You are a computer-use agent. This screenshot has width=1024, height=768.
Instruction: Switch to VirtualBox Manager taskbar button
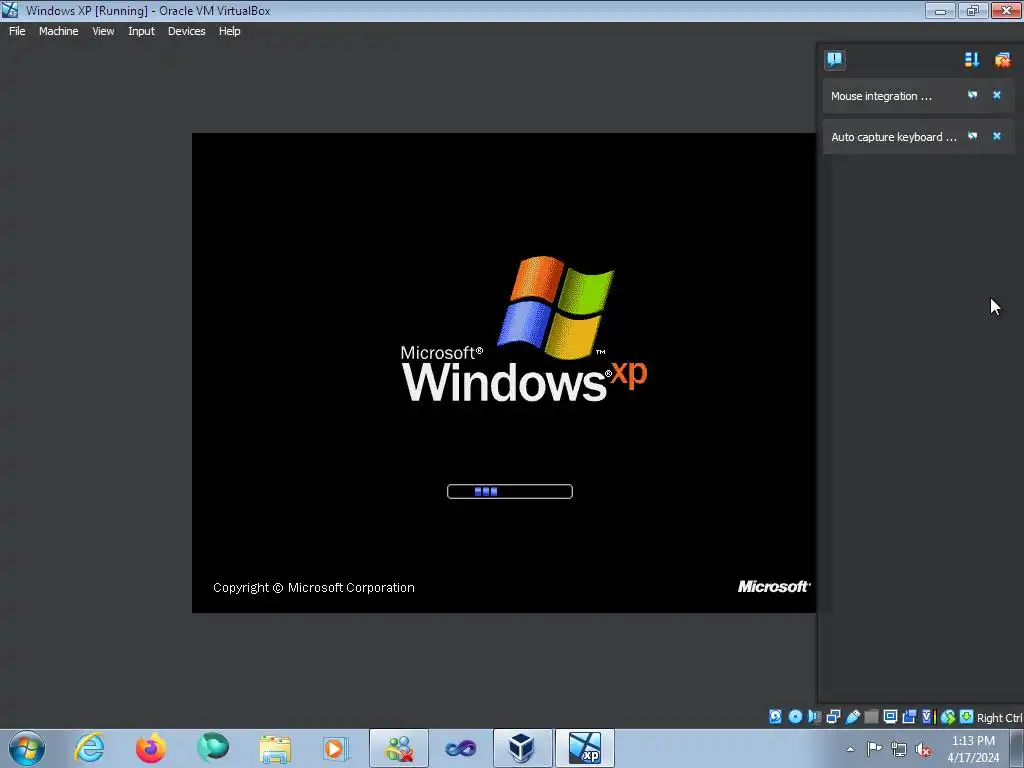click(522, 748)
